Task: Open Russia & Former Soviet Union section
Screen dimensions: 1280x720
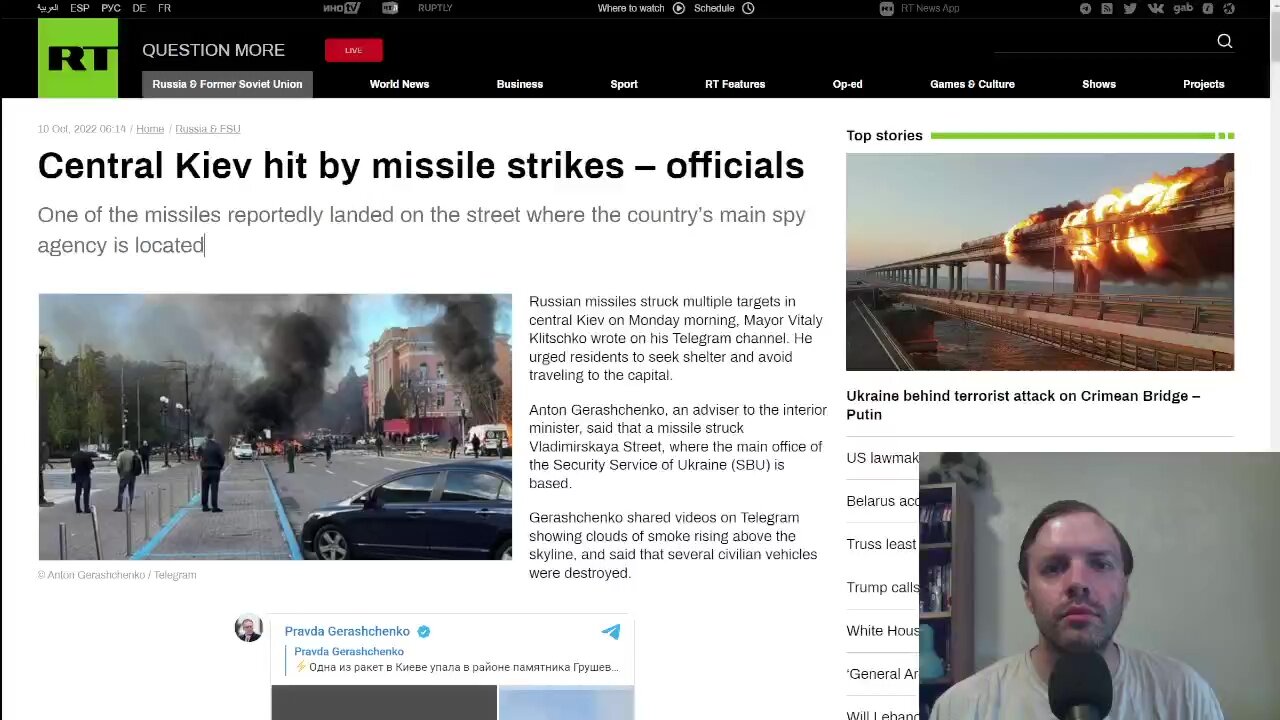Action: pyautogui.click(x=227, y=84)
